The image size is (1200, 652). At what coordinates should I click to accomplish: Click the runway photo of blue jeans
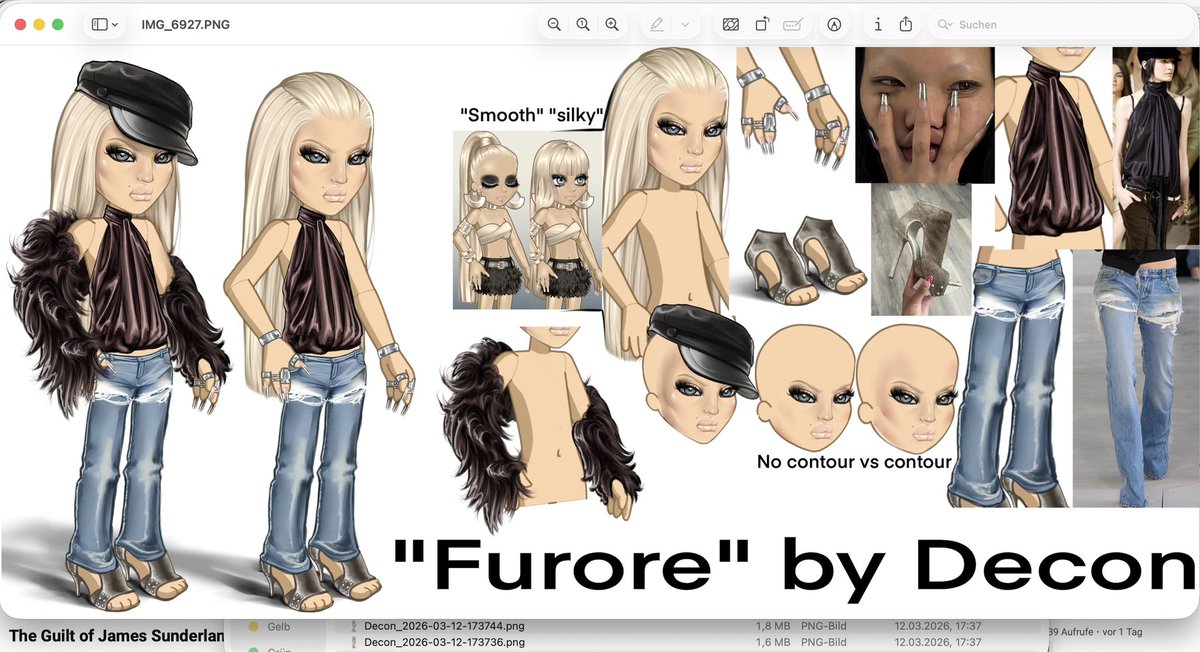pyautogui.click(x=1135, y=378)
